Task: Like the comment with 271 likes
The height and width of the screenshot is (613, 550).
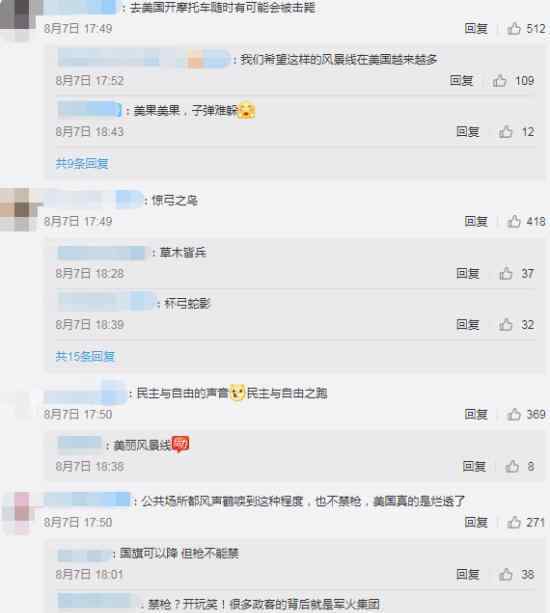Action: pyautogui.click(x=514, y=522)
